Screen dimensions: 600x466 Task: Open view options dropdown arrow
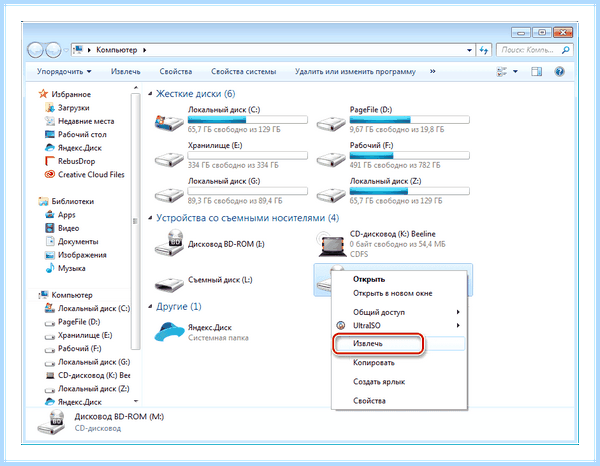pos(515,72)
